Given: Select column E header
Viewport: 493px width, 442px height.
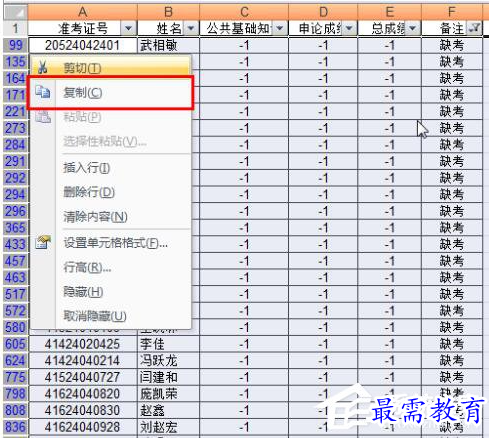Looking at the screenshot, I should [389, 13].
